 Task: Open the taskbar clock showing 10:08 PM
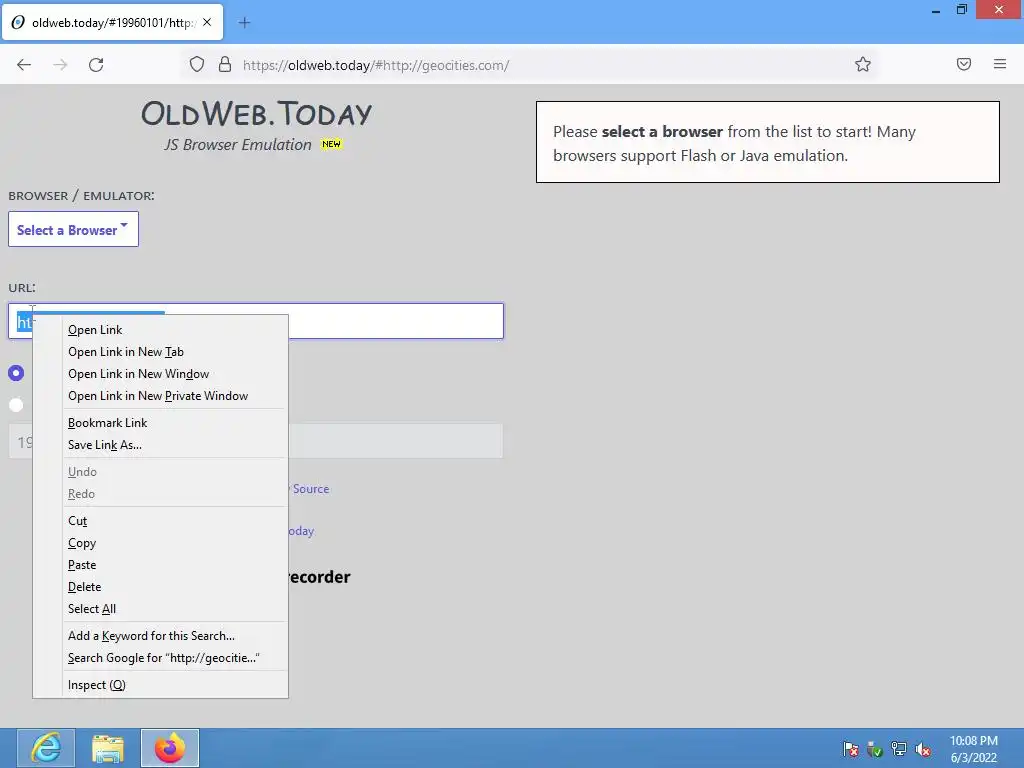(973, 749)
